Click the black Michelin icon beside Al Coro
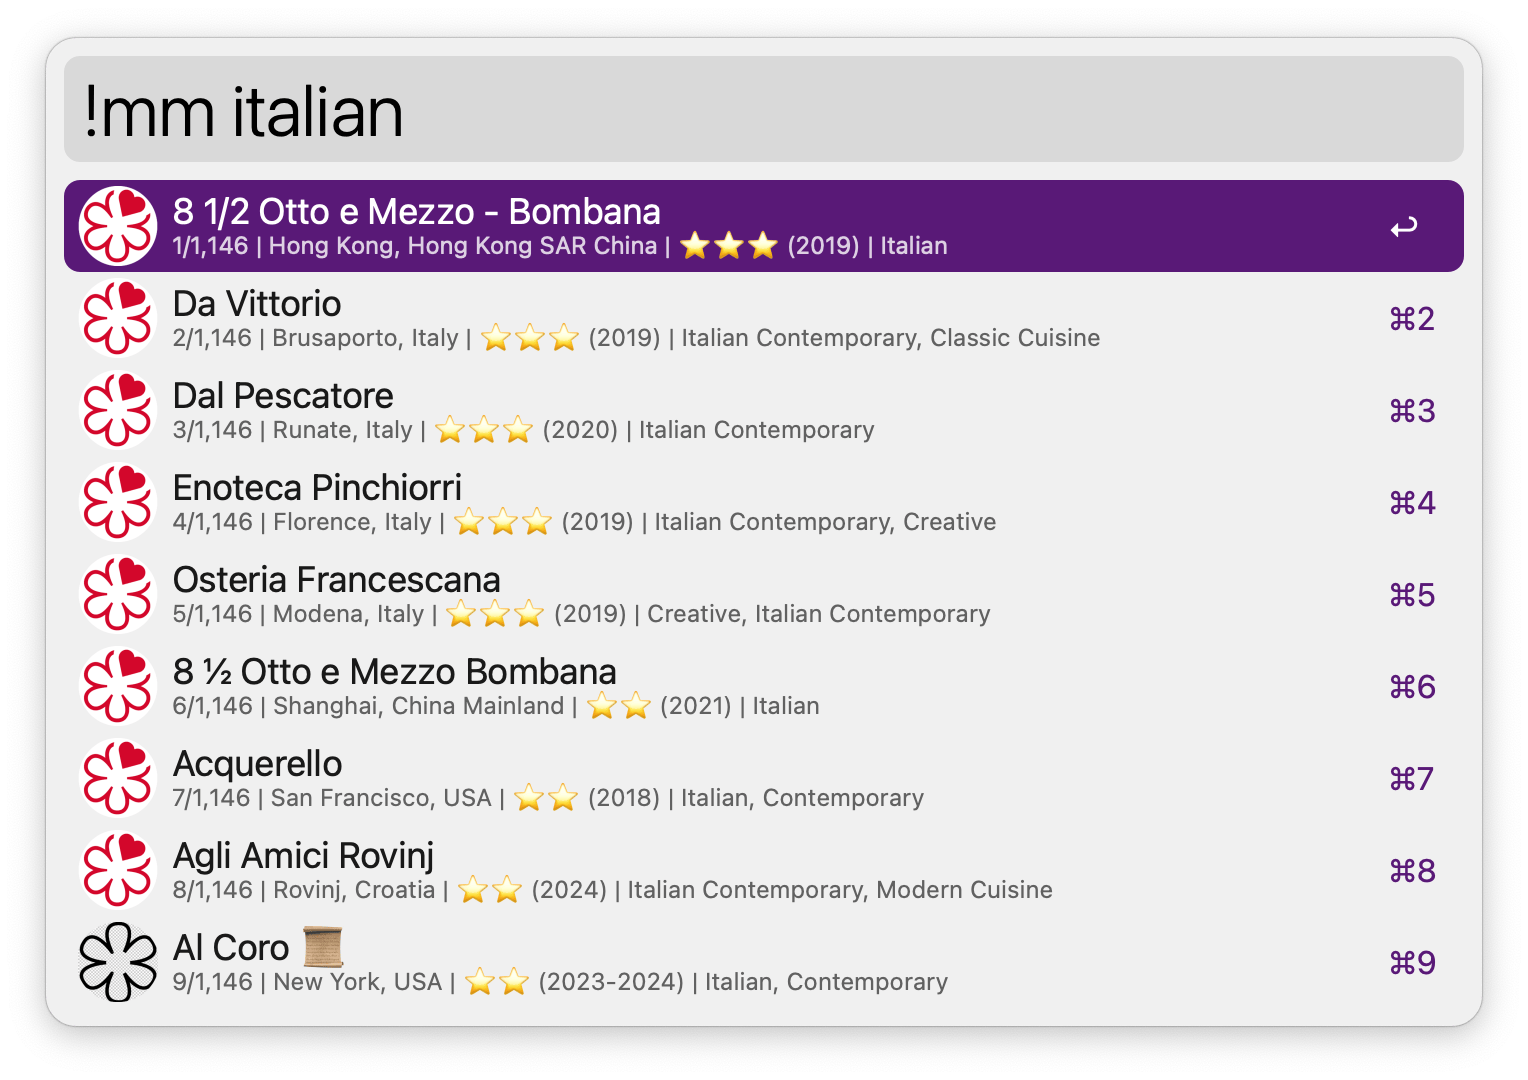1528x1080 pixels. pos(118,962)
